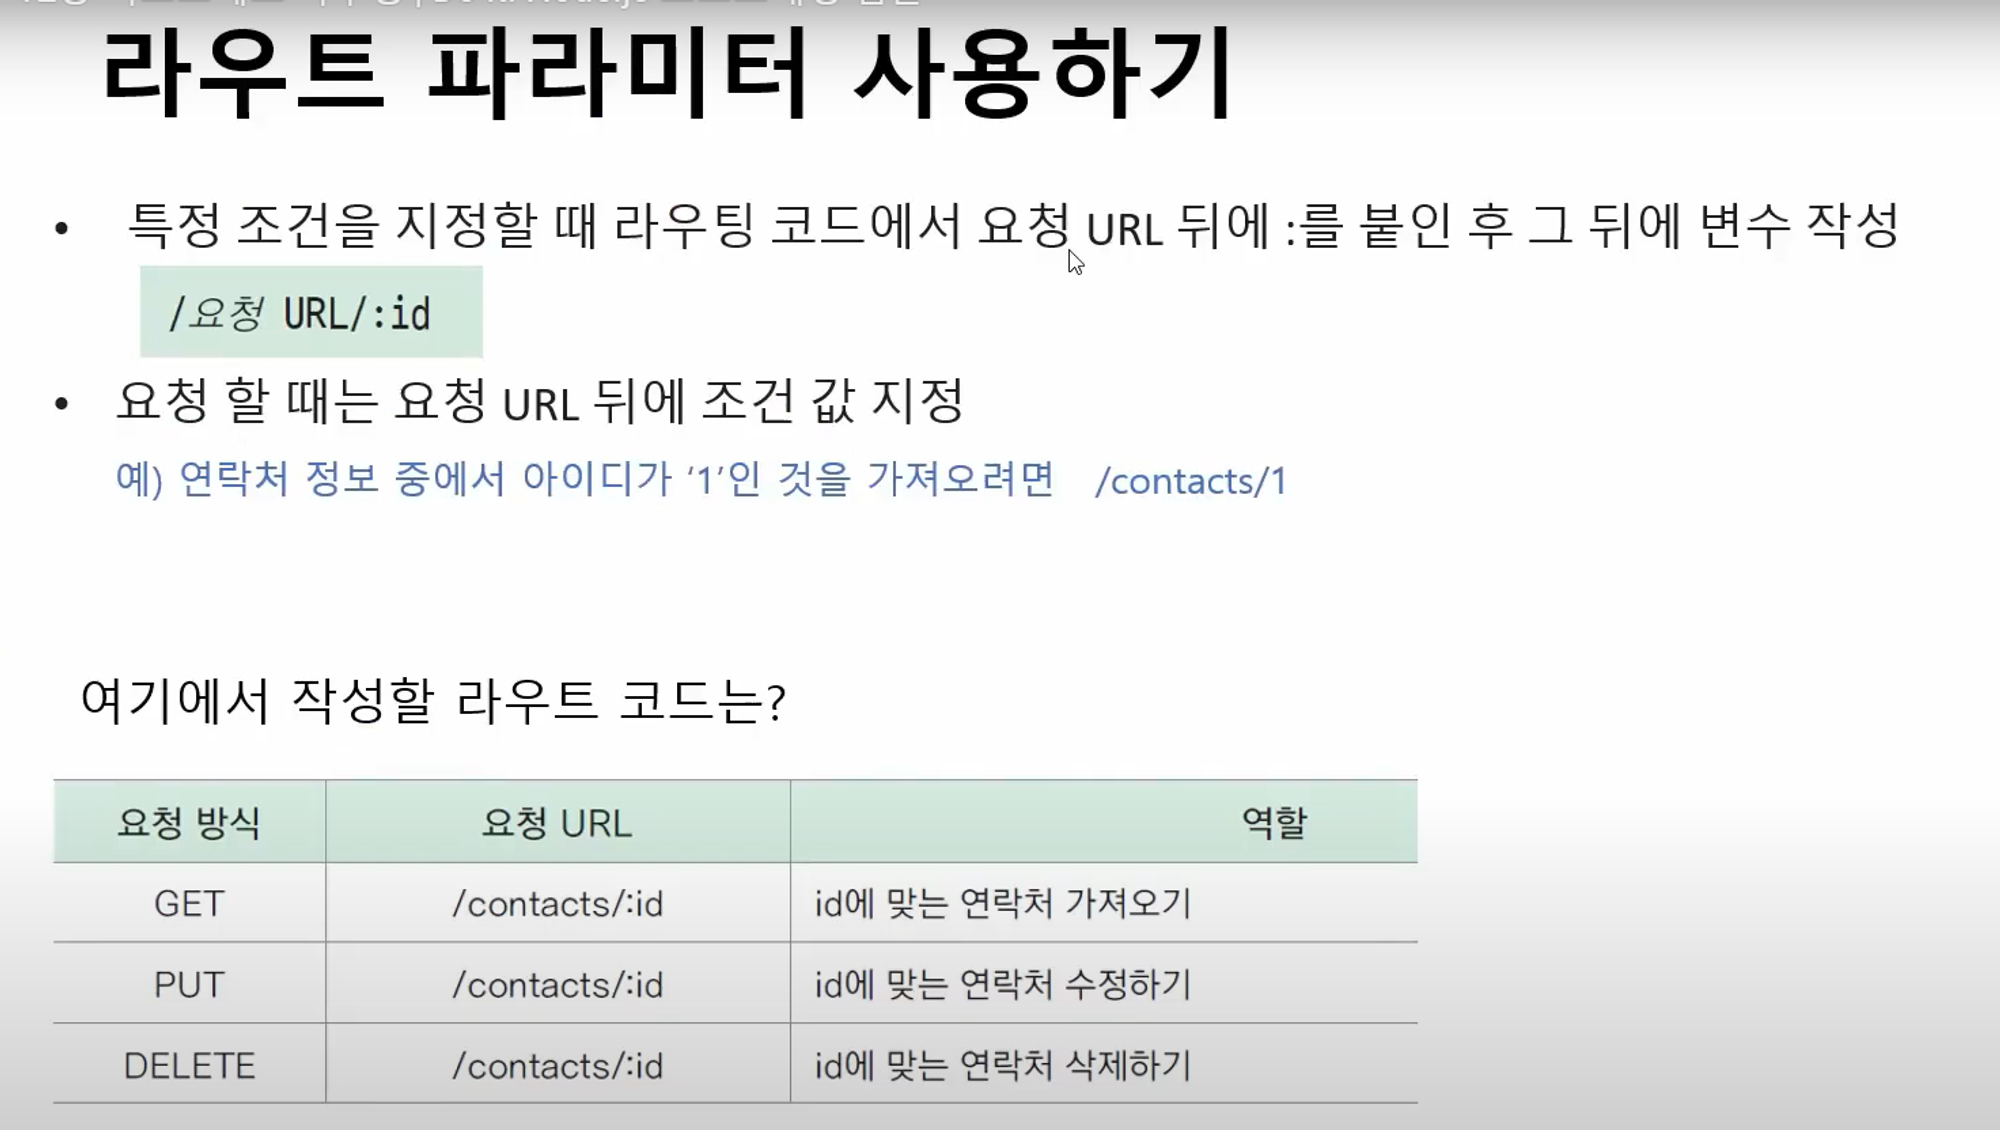Click the first bullet about 특정 조건을 지정할 때

1012,226
